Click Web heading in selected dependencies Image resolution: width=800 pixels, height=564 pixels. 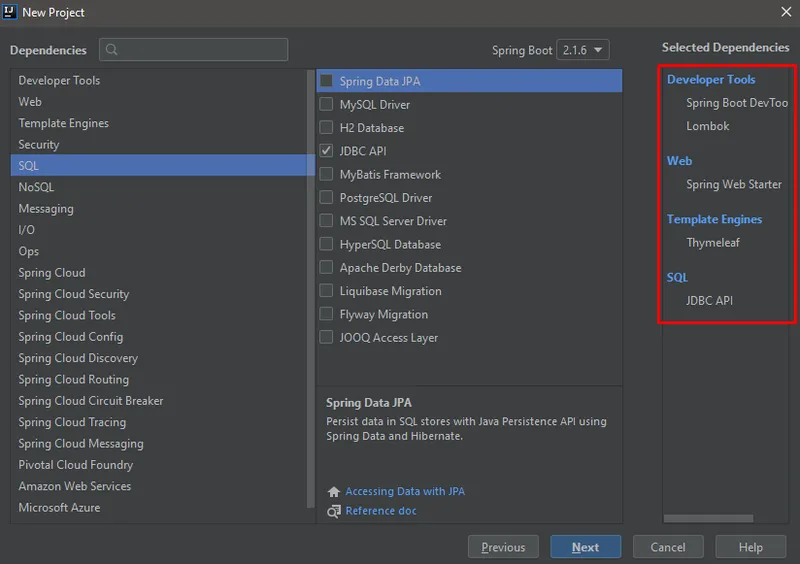(x=680, y=161)
